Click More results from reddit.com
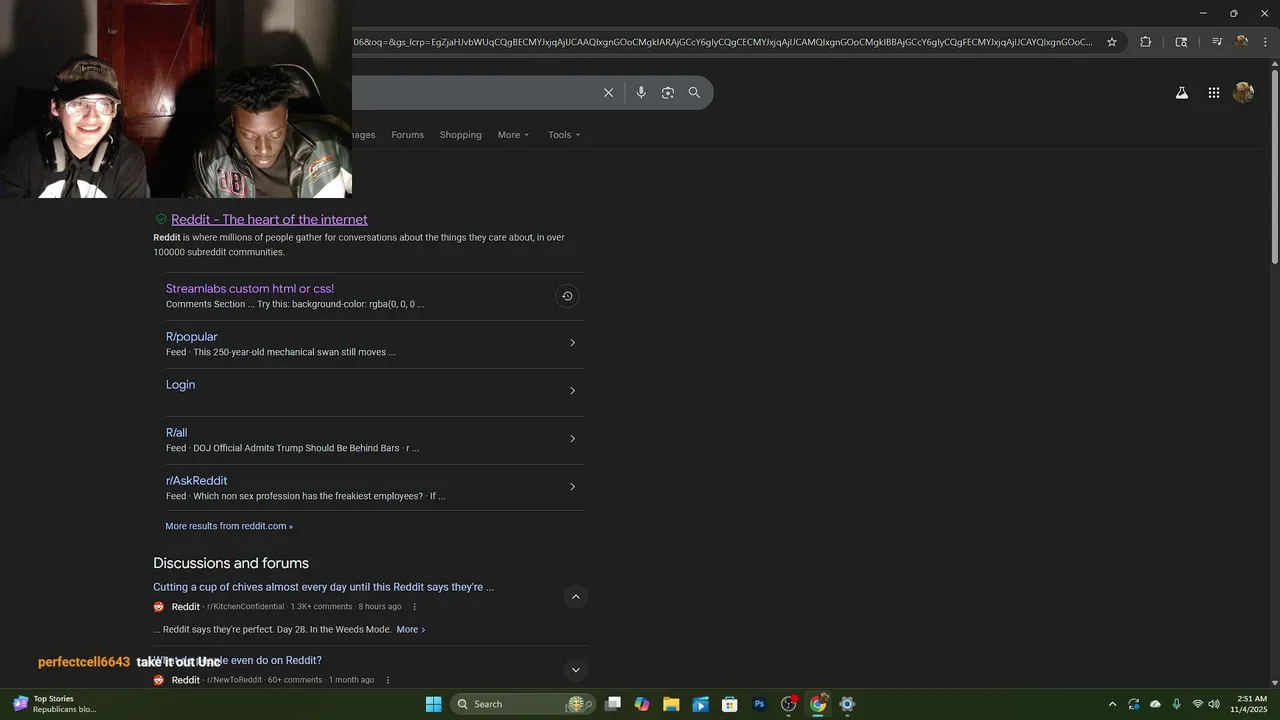 (229, 526)
